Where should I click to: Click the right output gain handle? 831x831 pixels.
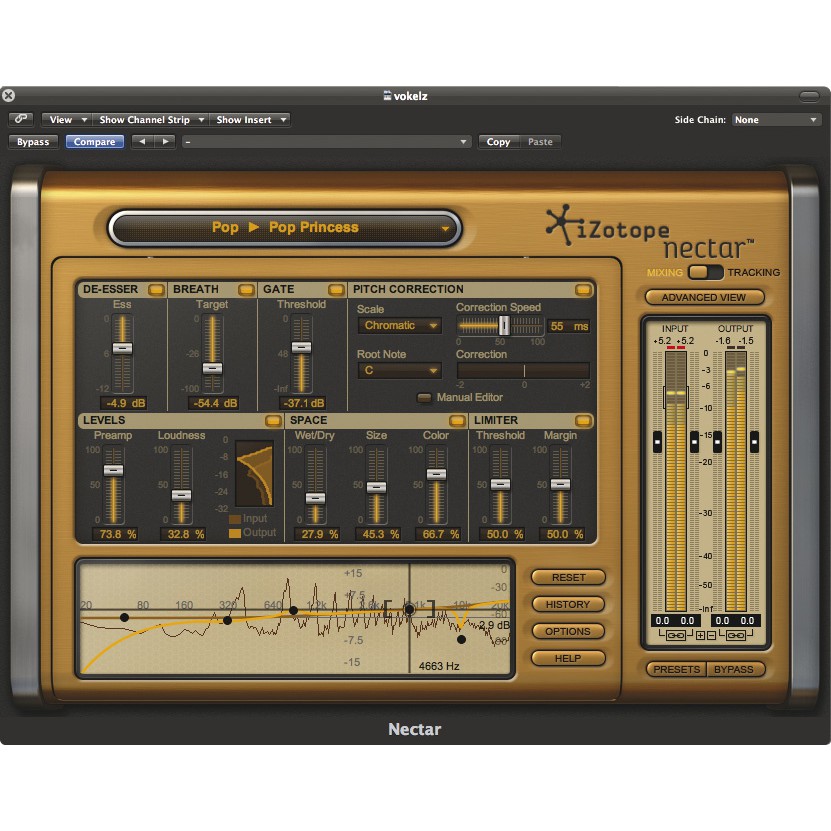pos(755,441)
